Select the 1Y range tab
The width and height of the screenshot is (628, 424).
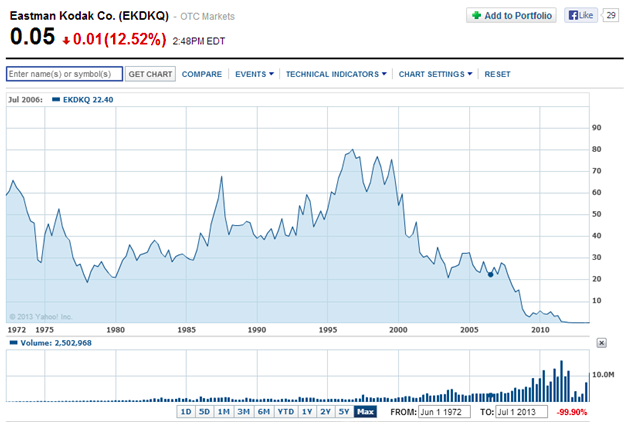coord(307,412)
